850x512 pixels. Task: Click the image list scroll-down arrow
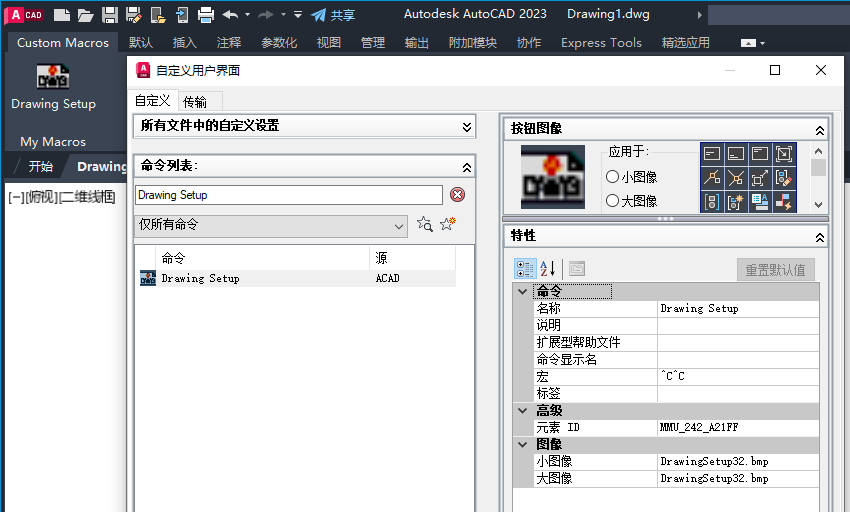point(819,205)
